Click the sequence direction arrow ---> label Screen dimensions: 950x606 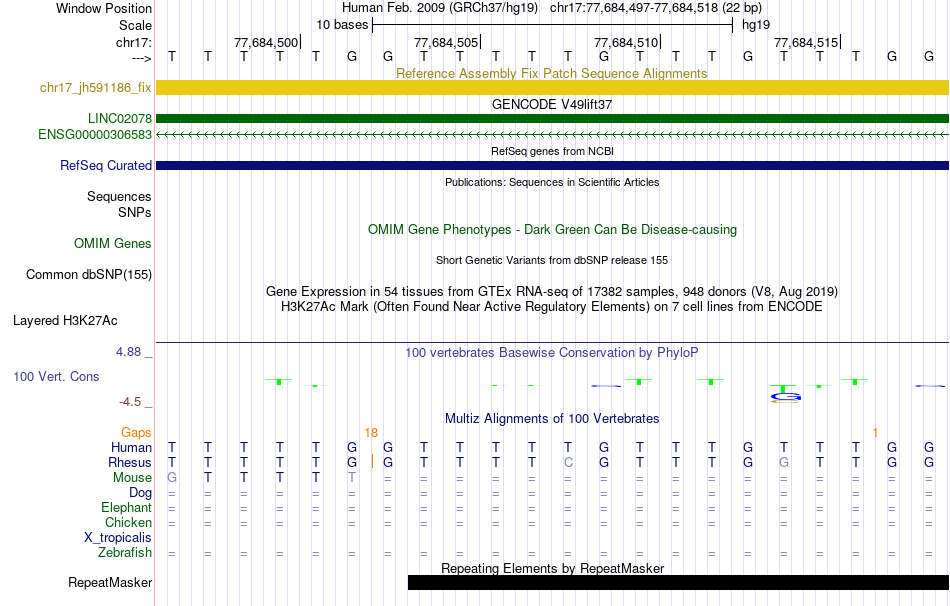141,58
